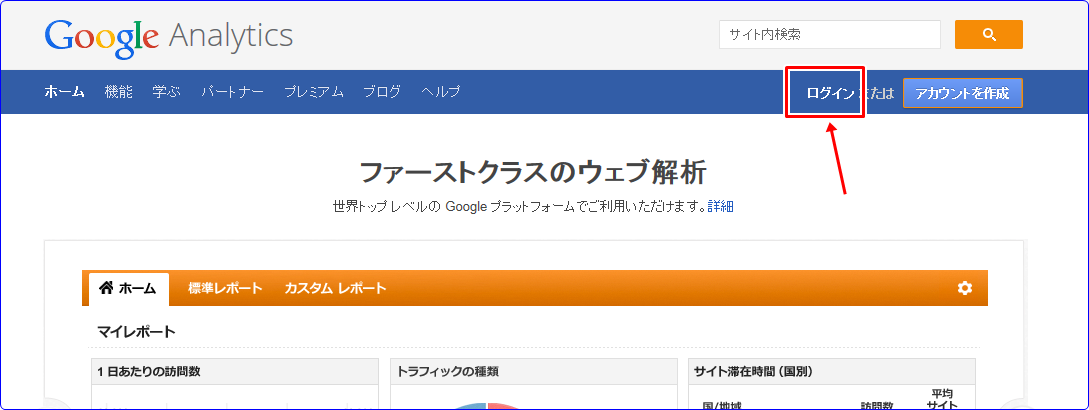
Task: Switch to the カスタム レポート tab
Action: [x=335, y=288]
